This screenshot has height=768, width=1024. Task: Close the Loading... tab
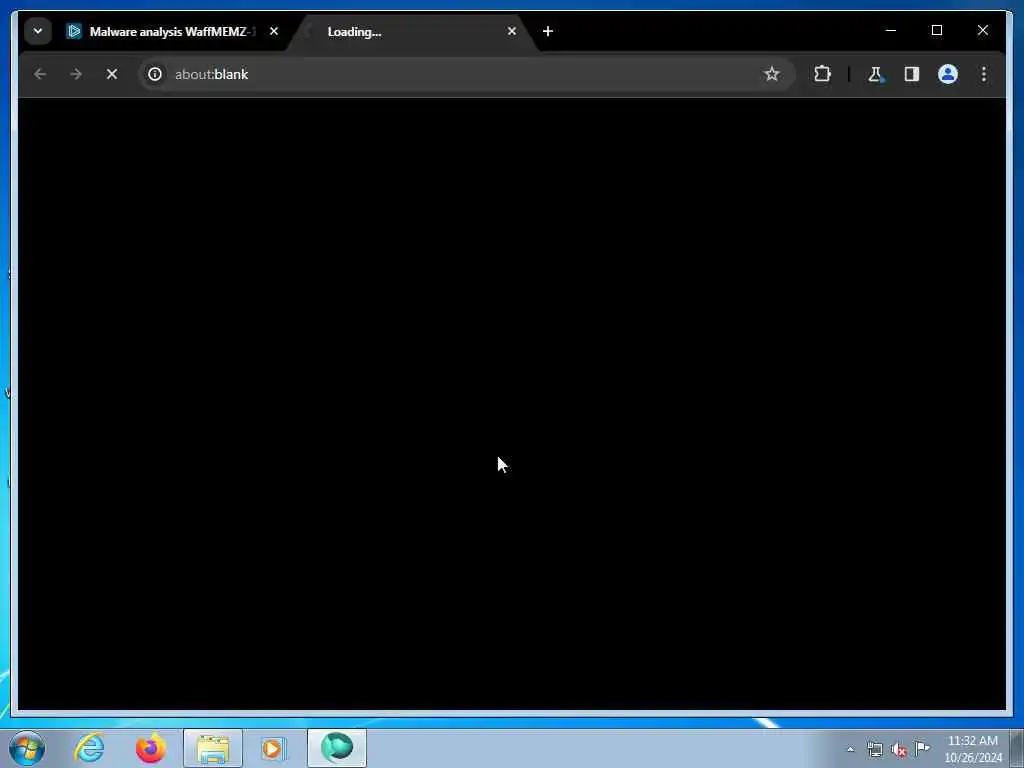tap(512, 31)
